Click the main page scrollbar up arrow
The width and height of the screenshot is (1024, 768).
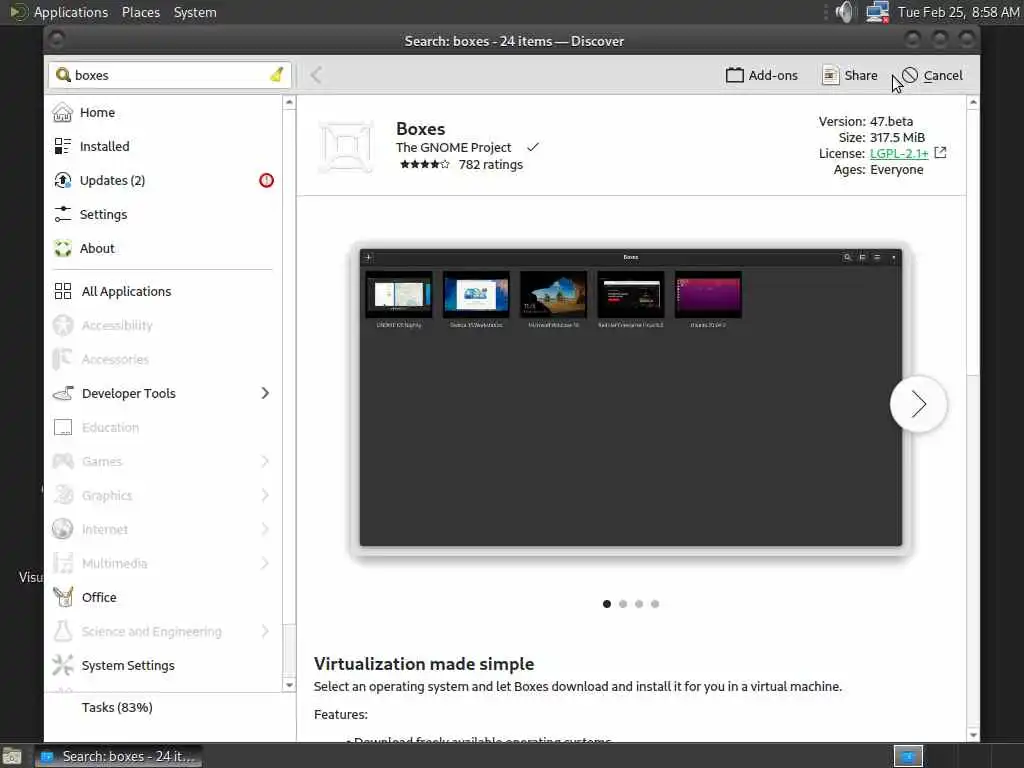(x=973, y=103)
